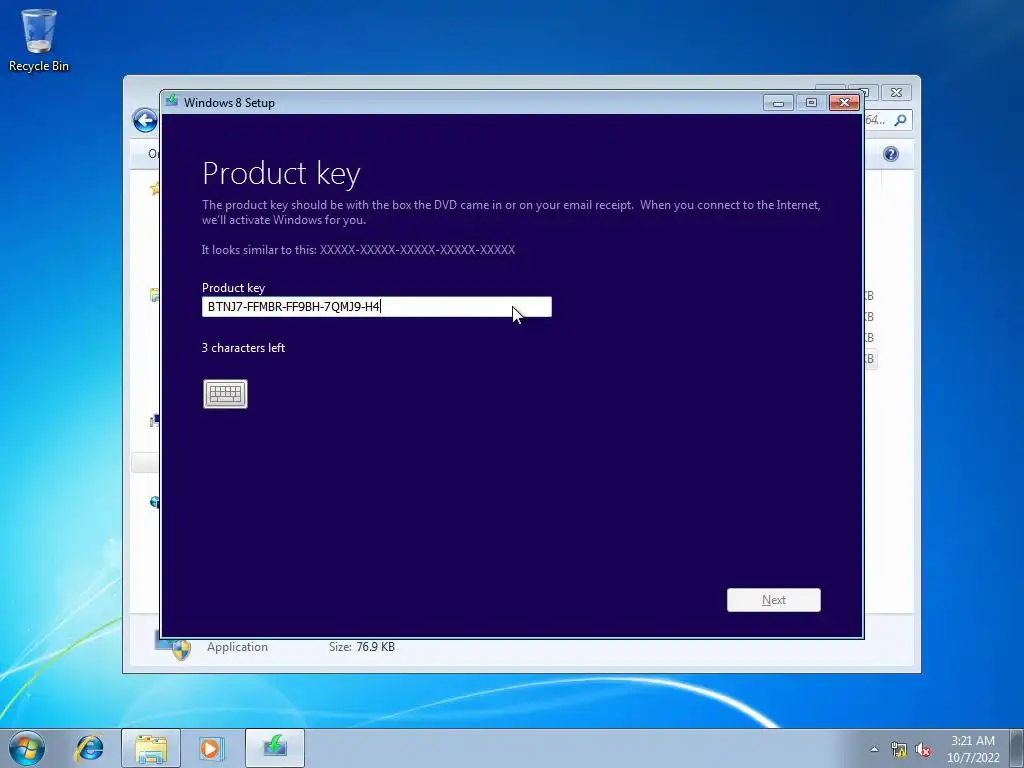This screenshot has width=1024, height=768.
Task: Open Windows Explorer from taskbar
Action: (151, 748)
